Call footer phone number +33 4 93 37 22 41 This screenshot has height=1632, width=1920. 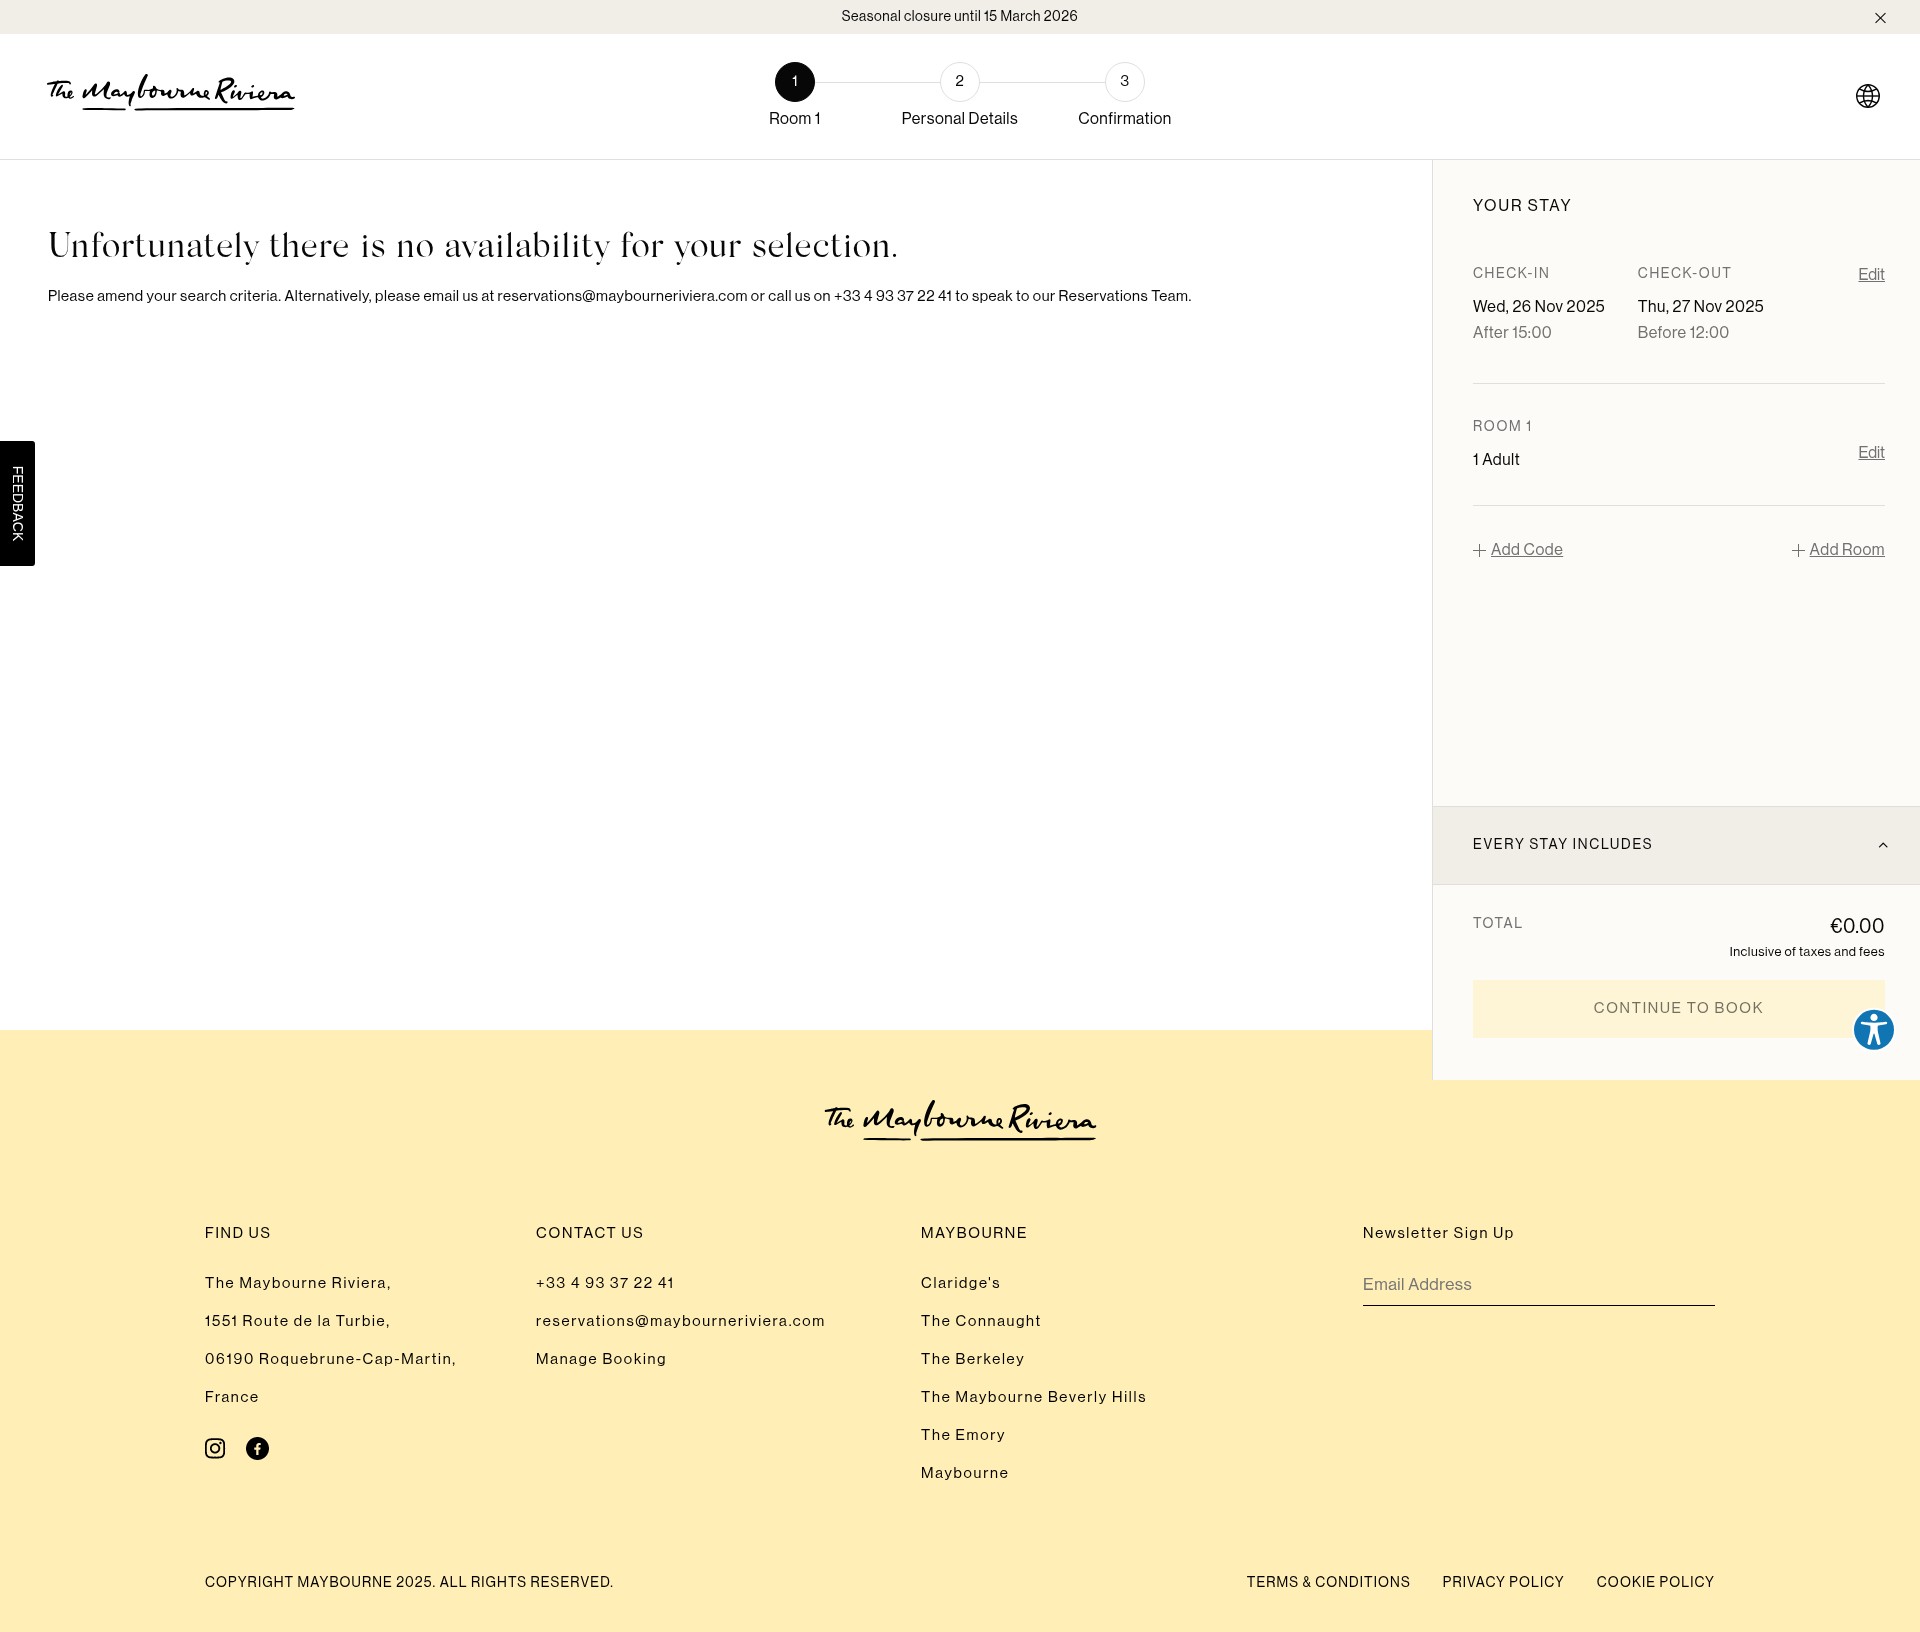click(x=605, y=1283)
